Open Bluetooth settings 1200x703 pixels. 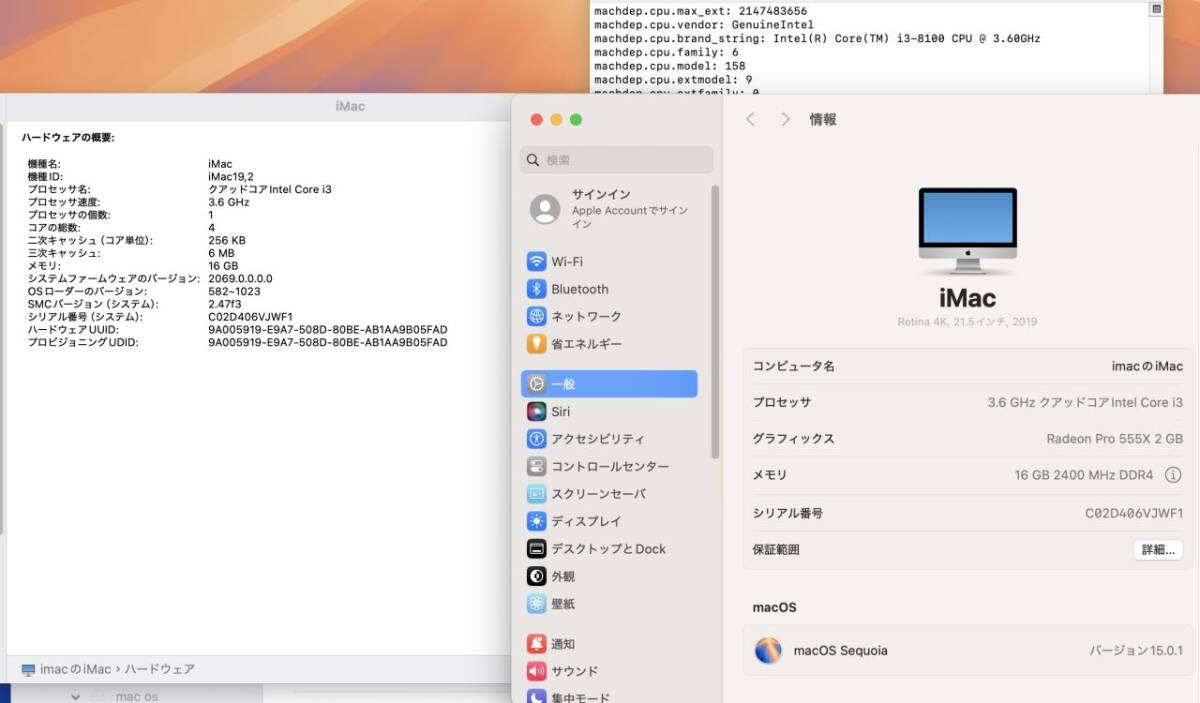578,288
